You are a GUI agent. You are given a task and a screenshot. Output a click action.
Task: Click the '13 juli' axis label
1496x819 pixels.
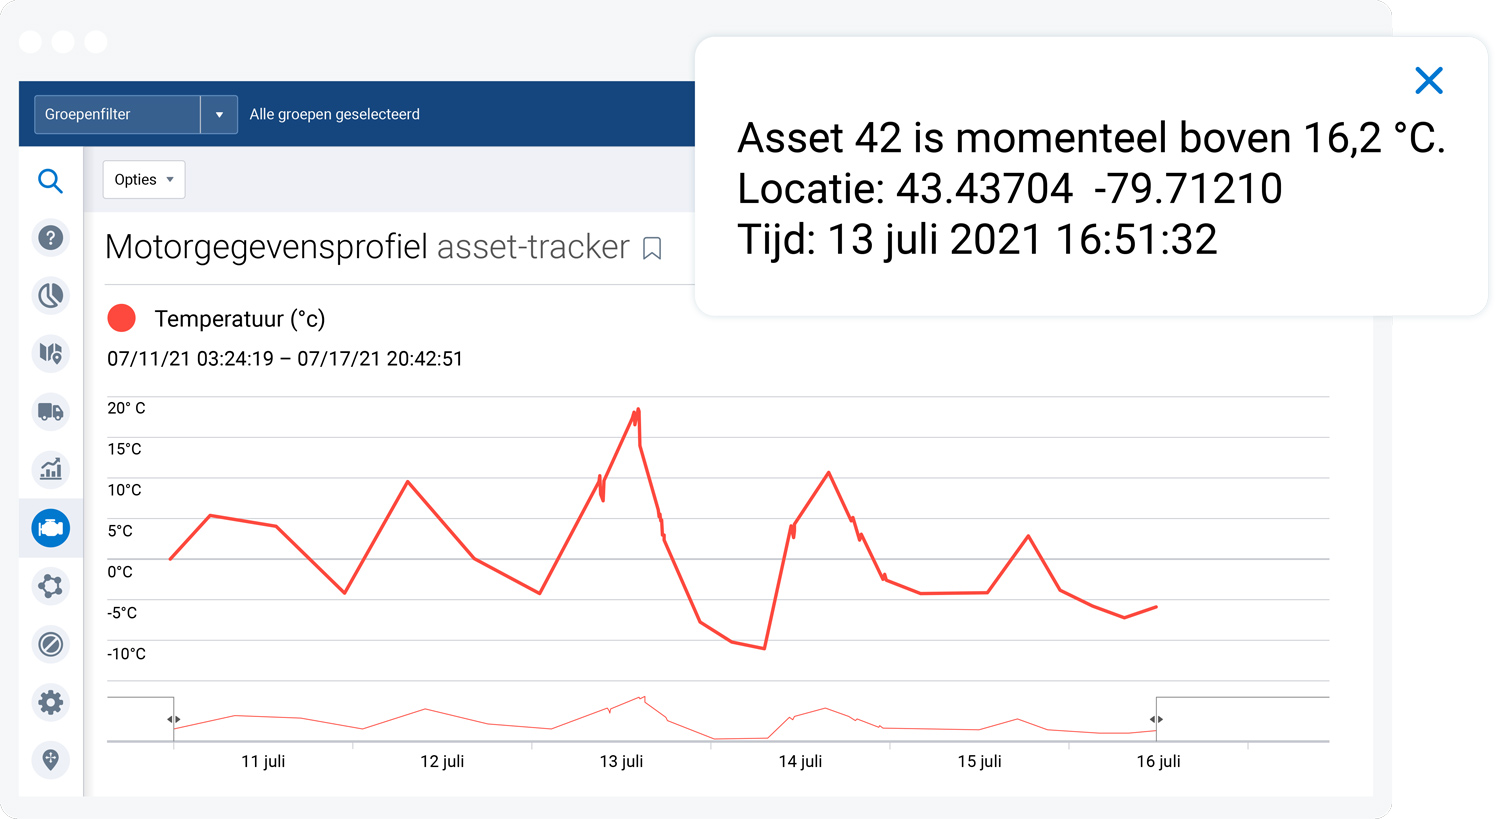[x=621, y=762]
